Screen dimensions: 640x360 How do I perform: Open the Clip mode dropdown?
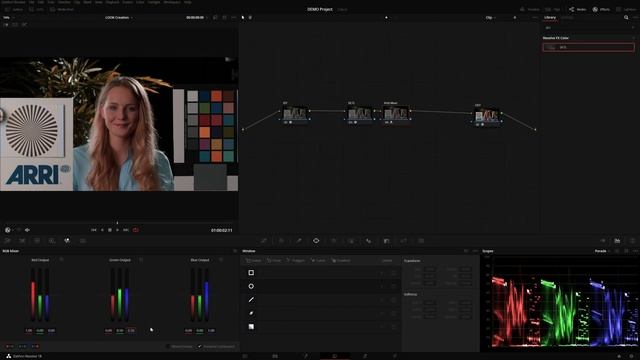(491, 18)
